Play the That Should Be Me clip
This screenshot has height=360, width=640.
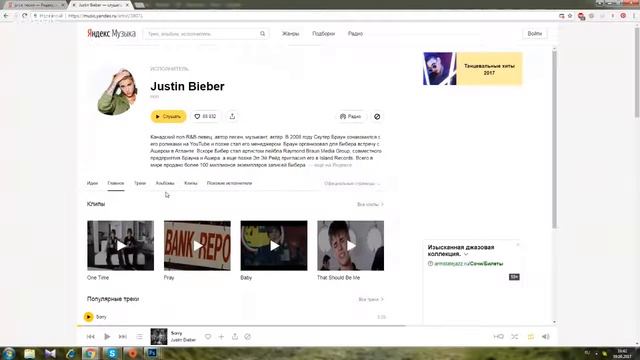tap(351, 246)
